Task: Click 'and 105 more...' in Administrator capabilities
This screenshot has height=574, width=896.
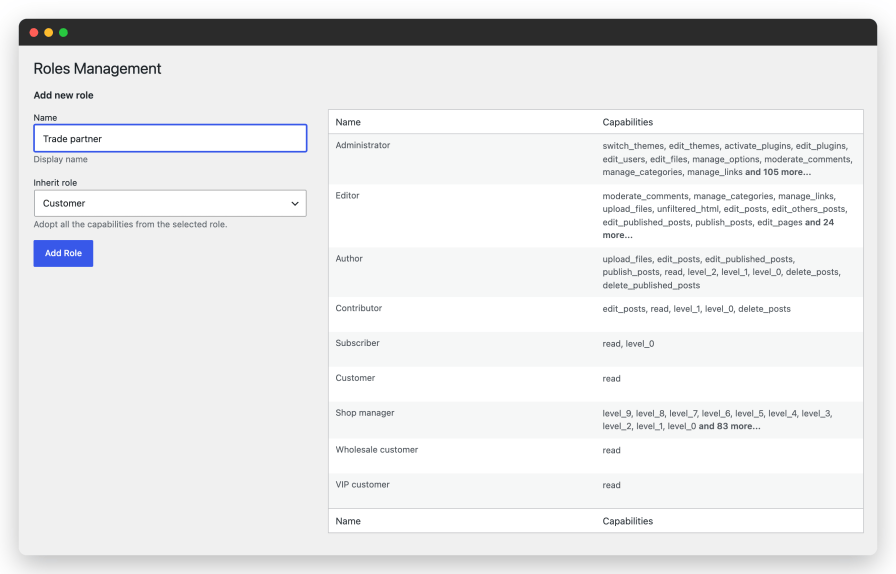Action: [778, 172]
